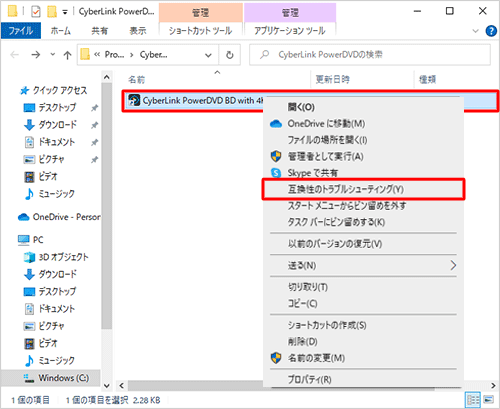Switch to the 表示 ribbon tab
500x409 pixels.
[138, 31]
